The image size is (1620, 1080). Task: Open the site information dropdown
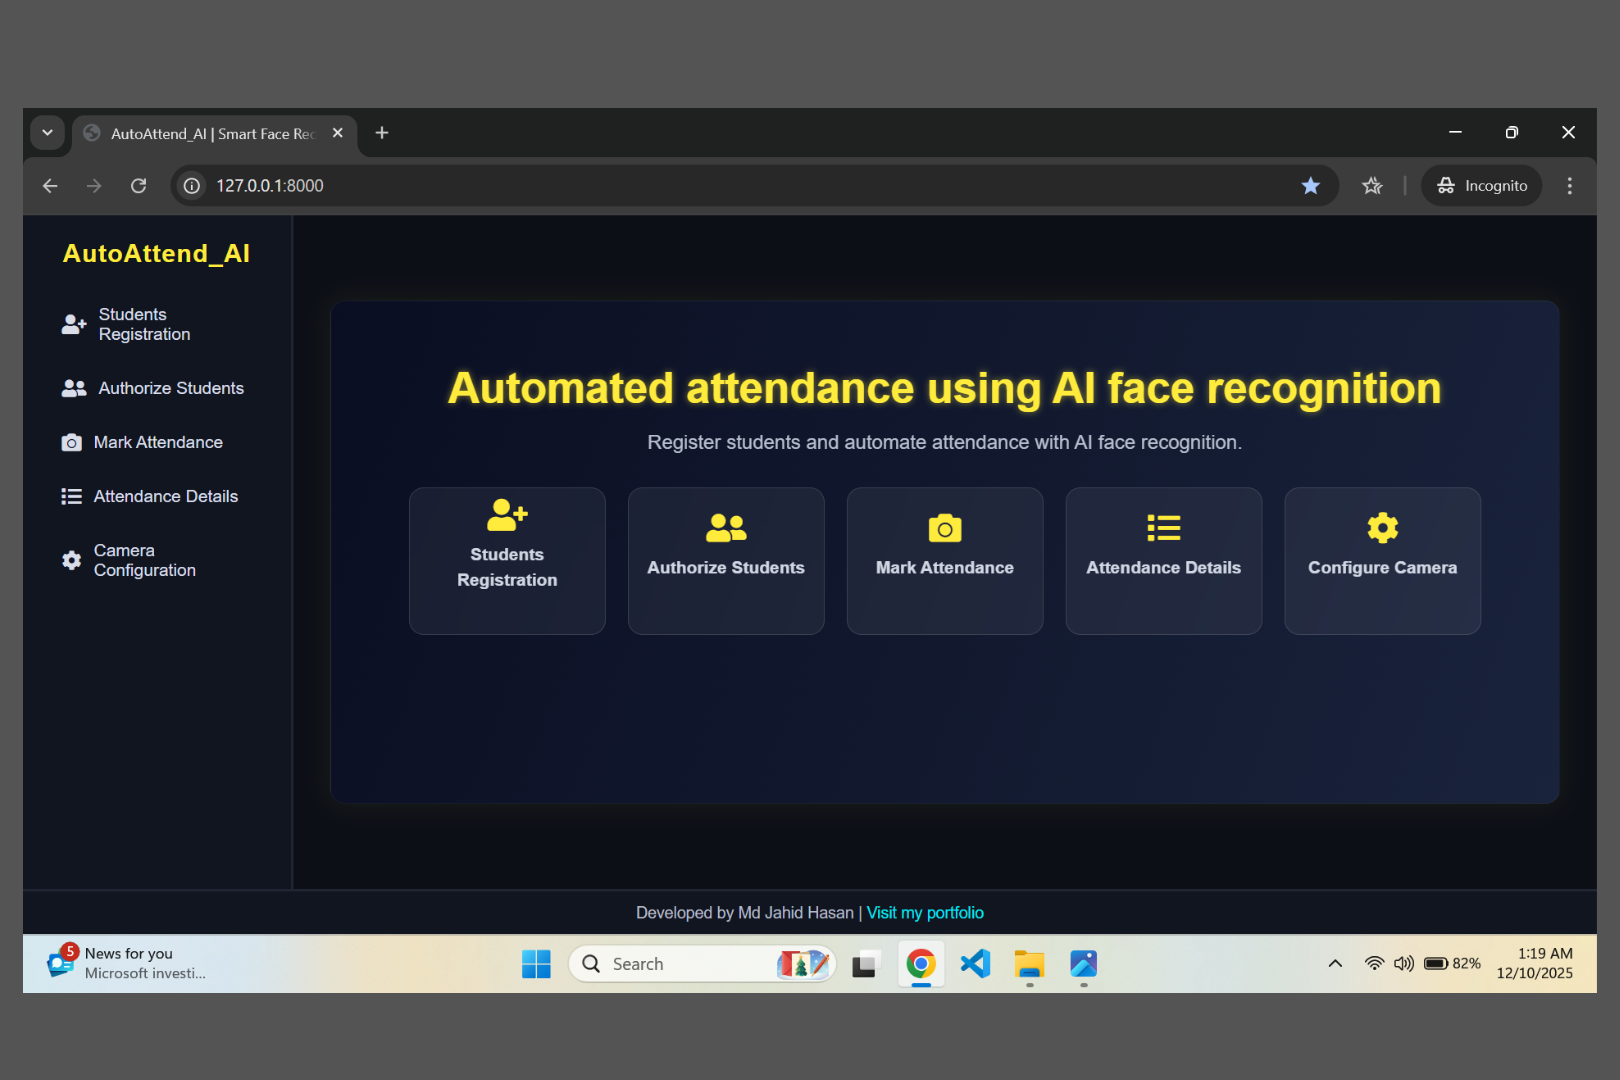pos(190,185)
